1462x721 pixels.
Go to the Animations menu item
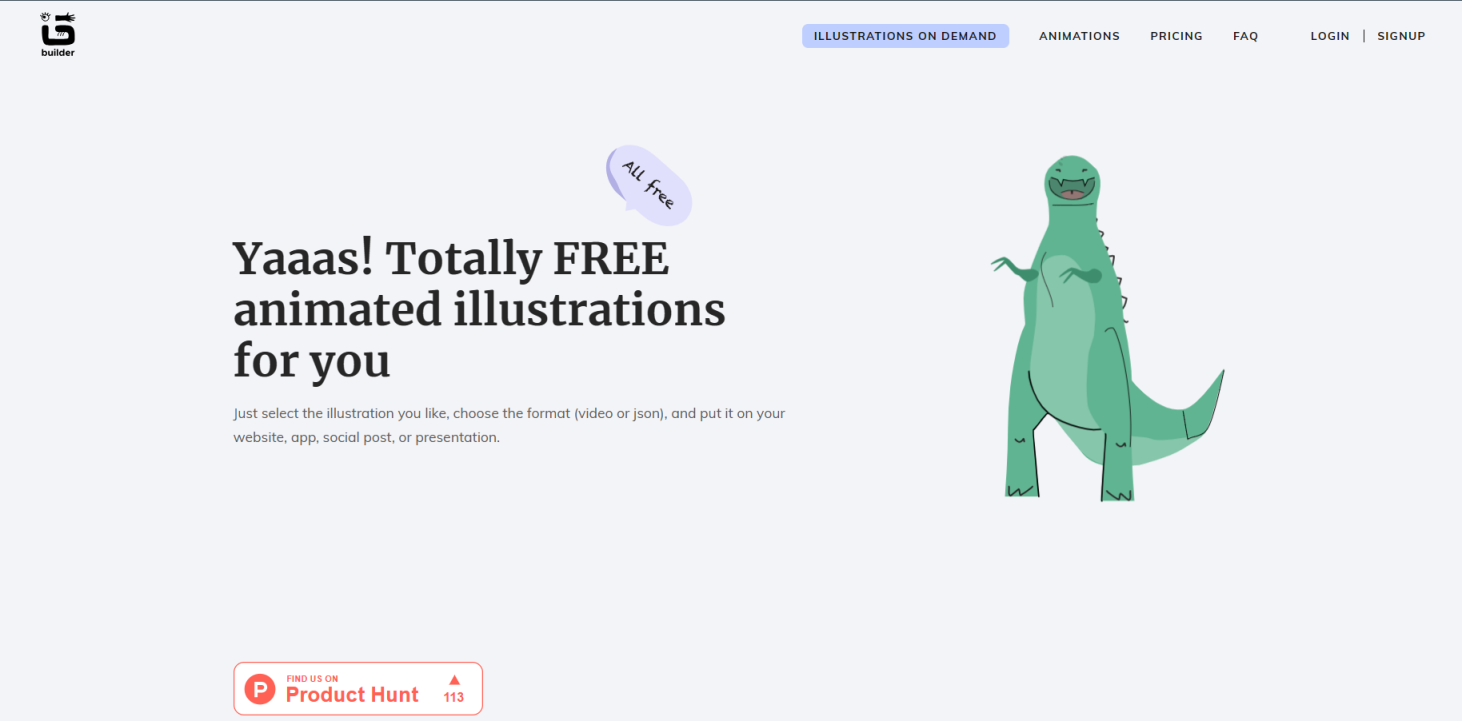point(1079,36)
